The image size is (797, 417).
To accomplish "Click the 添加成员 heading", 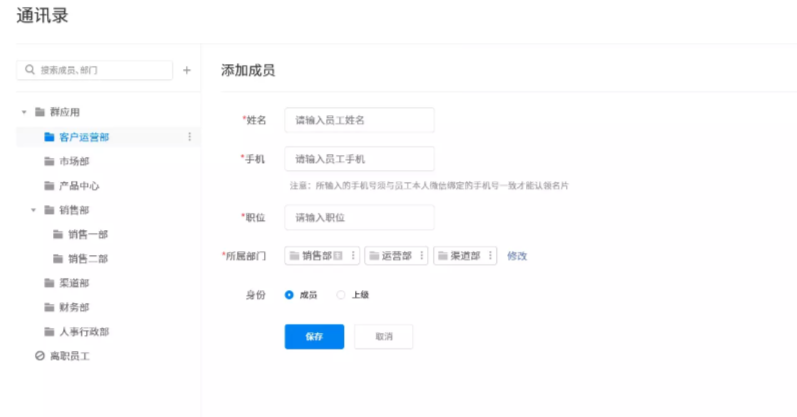I will click(248, 70).
